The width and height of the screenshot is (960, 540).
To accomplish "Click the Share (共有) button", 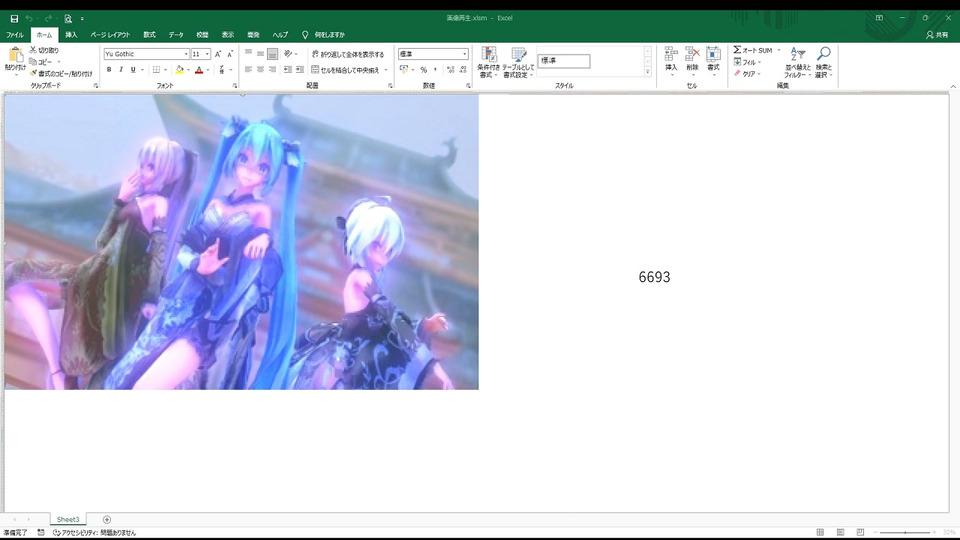I will 937,35.
